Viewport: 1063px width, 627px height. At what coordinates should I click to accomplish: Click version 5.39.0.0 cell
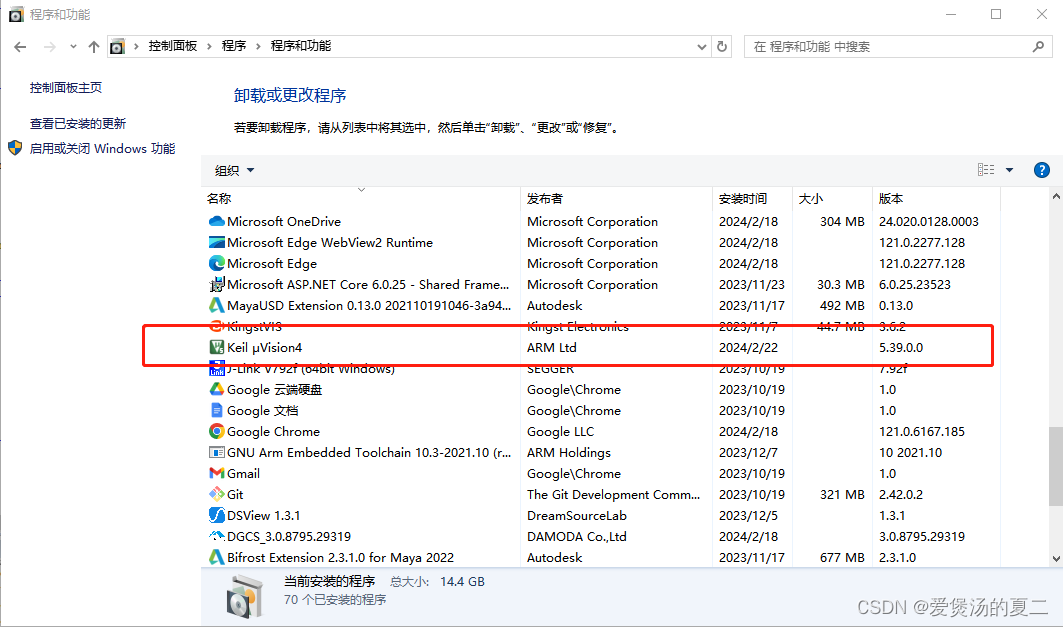901,348
